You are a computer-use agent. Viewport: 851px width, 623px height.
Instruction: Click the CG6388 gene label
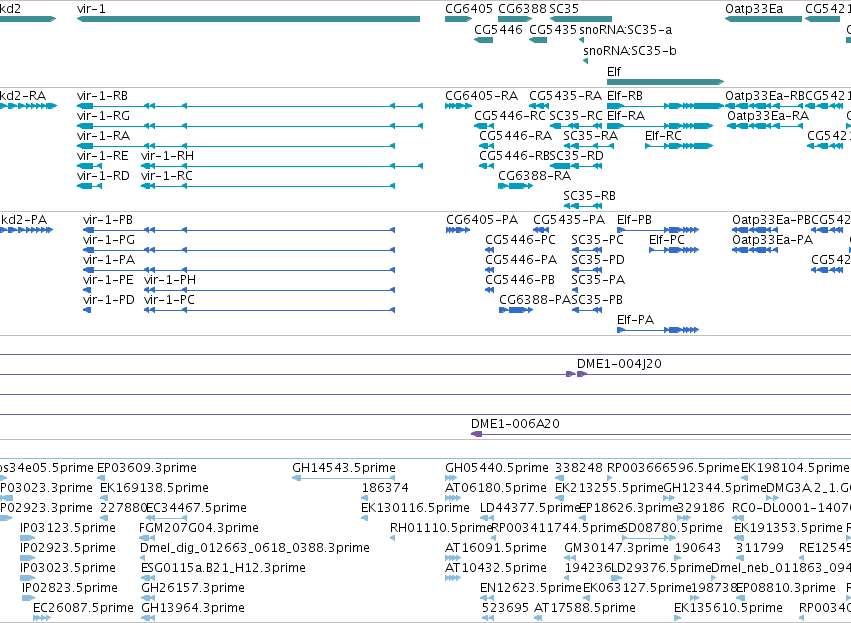(522, 9)
